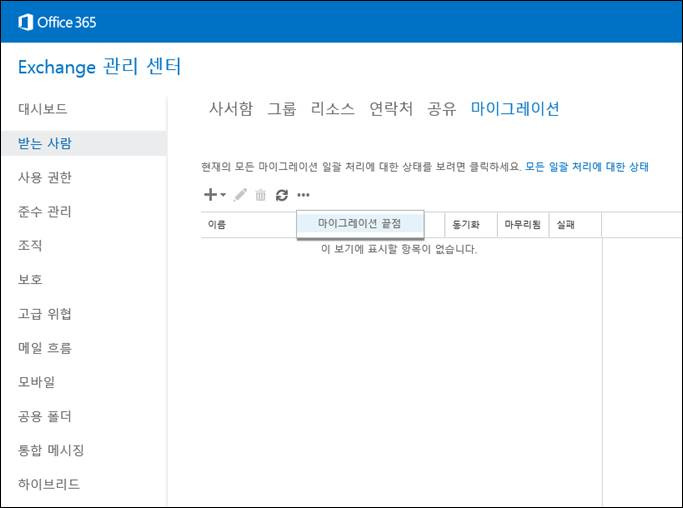The width and height of the screenshot is (683, 508).
Task: Click the plus icon to add migration batch
Action: [210, 194]
